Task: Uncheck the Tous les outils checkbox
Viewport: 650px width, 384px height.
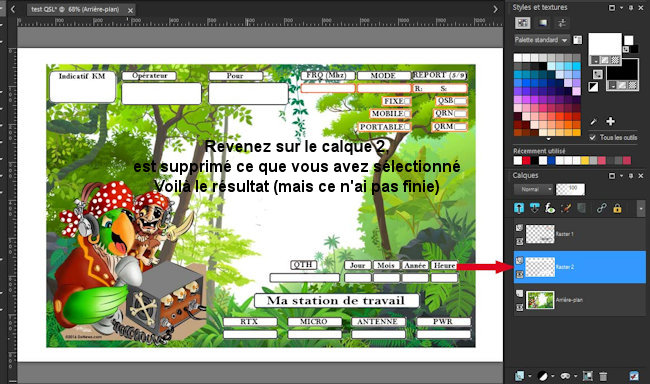Action: pos(593,137)
